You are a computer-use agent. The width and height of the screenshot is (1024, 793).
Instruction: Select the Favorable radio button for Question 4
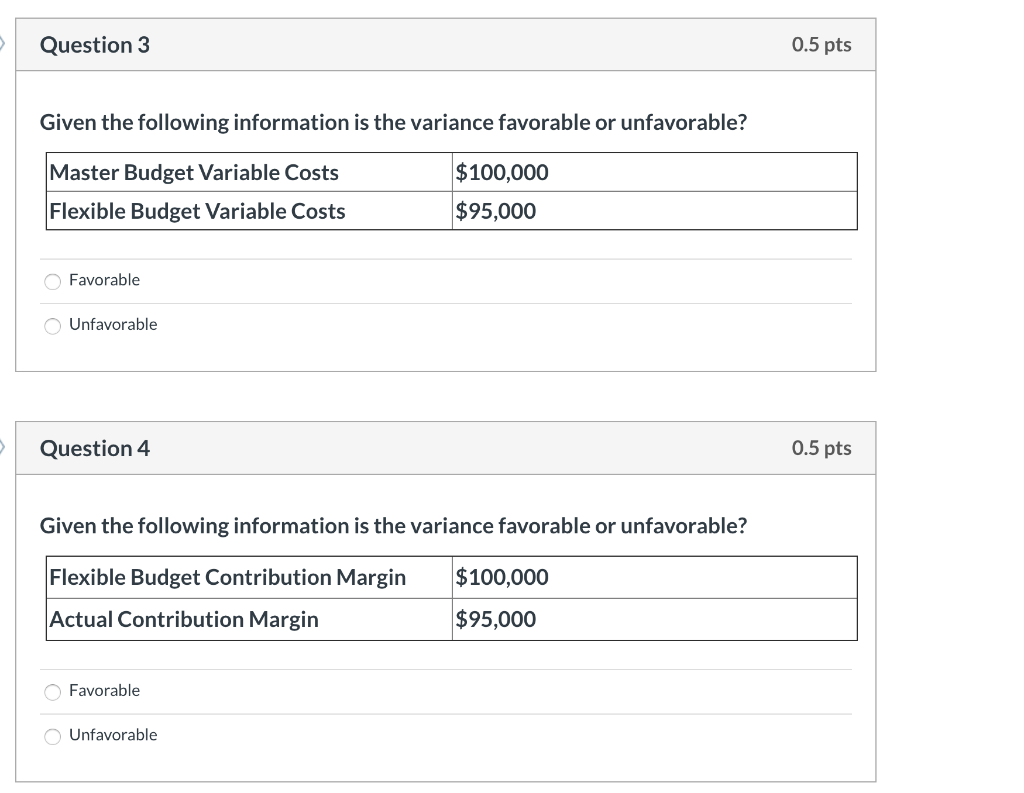point(52,691)
